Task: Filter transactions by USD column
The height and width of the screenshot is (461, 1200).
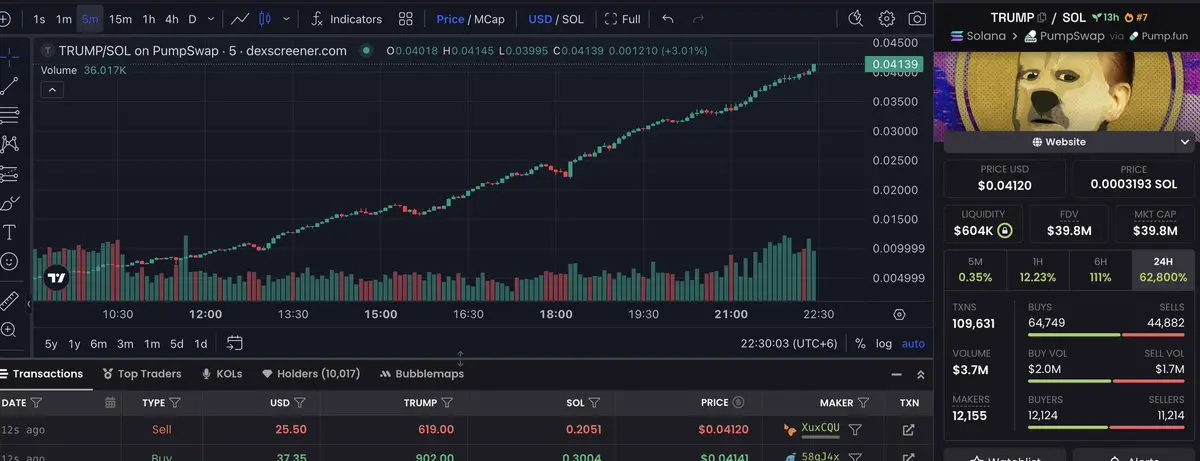Action: [300, 403]
